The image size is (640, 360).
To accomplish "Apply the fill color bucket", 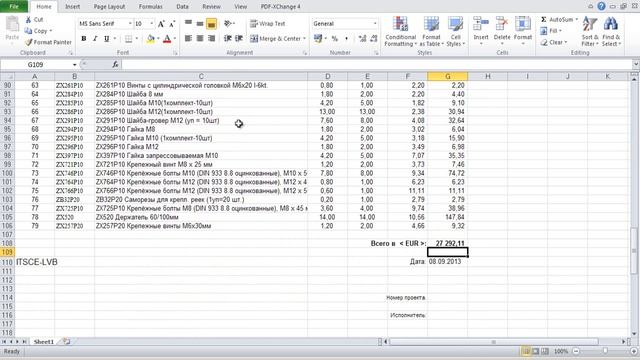I will [x=151, y=39].
